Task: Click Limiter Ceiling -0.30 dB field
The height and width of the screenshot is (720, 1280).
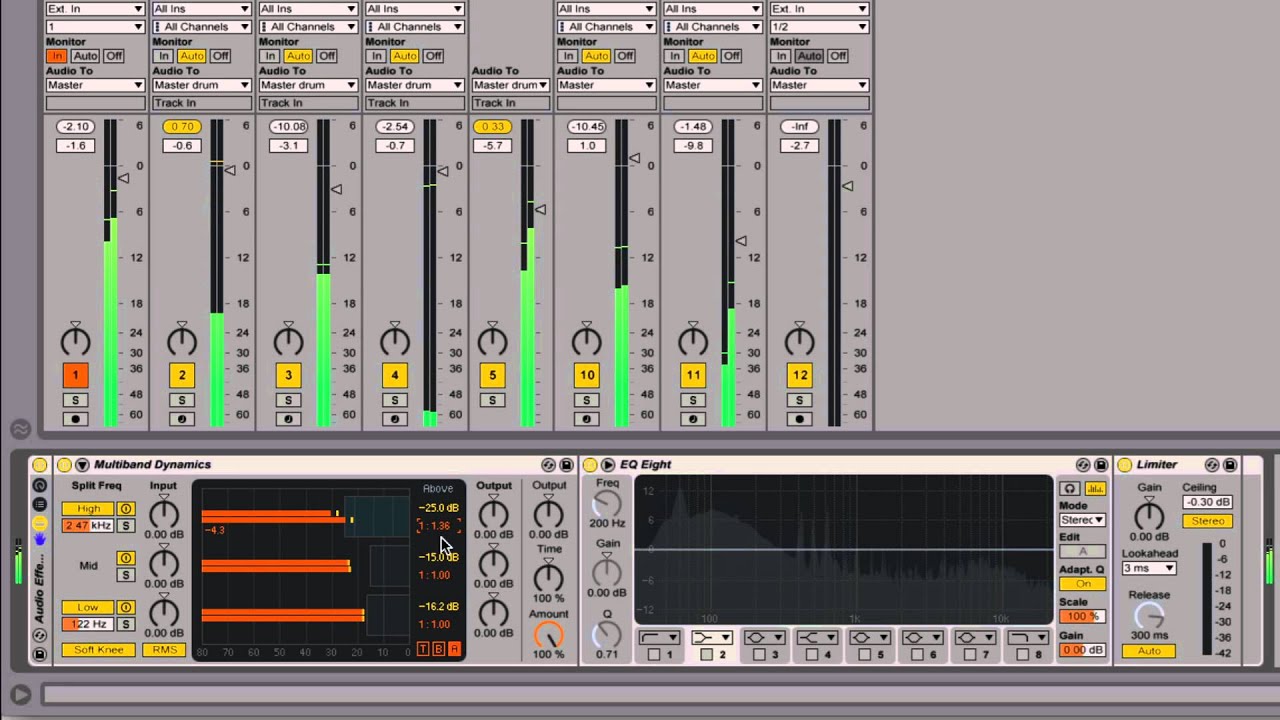Action: [x=1207, y=502]
